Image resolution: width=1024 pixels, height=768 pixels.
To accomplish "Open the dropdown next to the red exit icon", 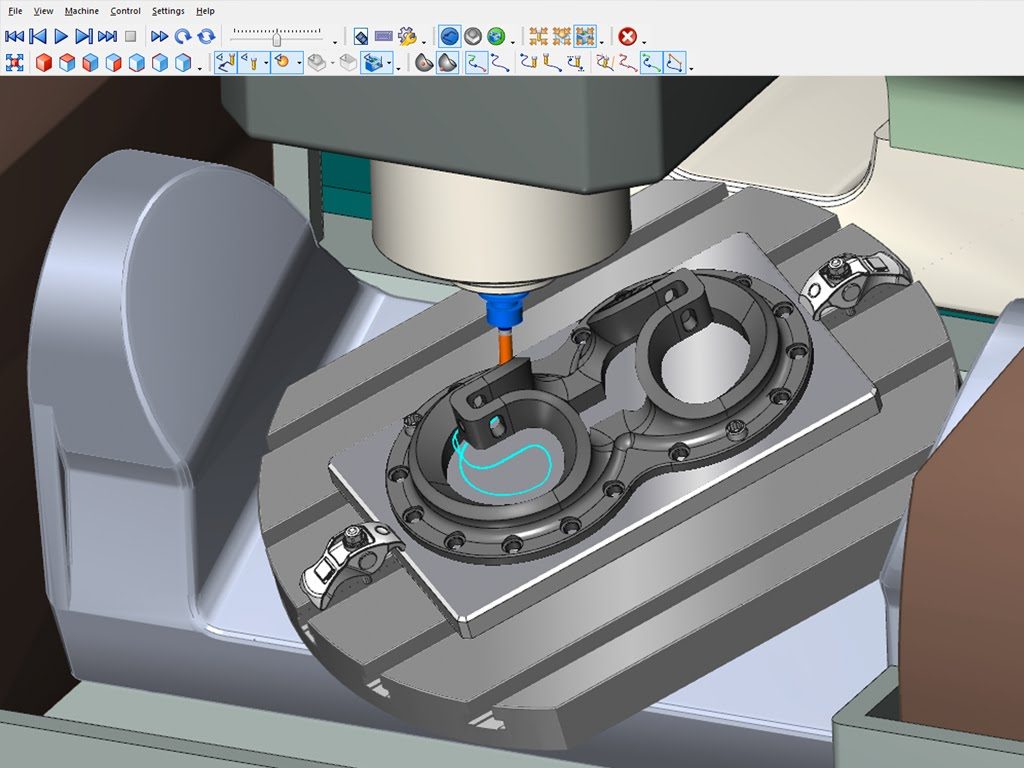I will [x=644, y=42].
